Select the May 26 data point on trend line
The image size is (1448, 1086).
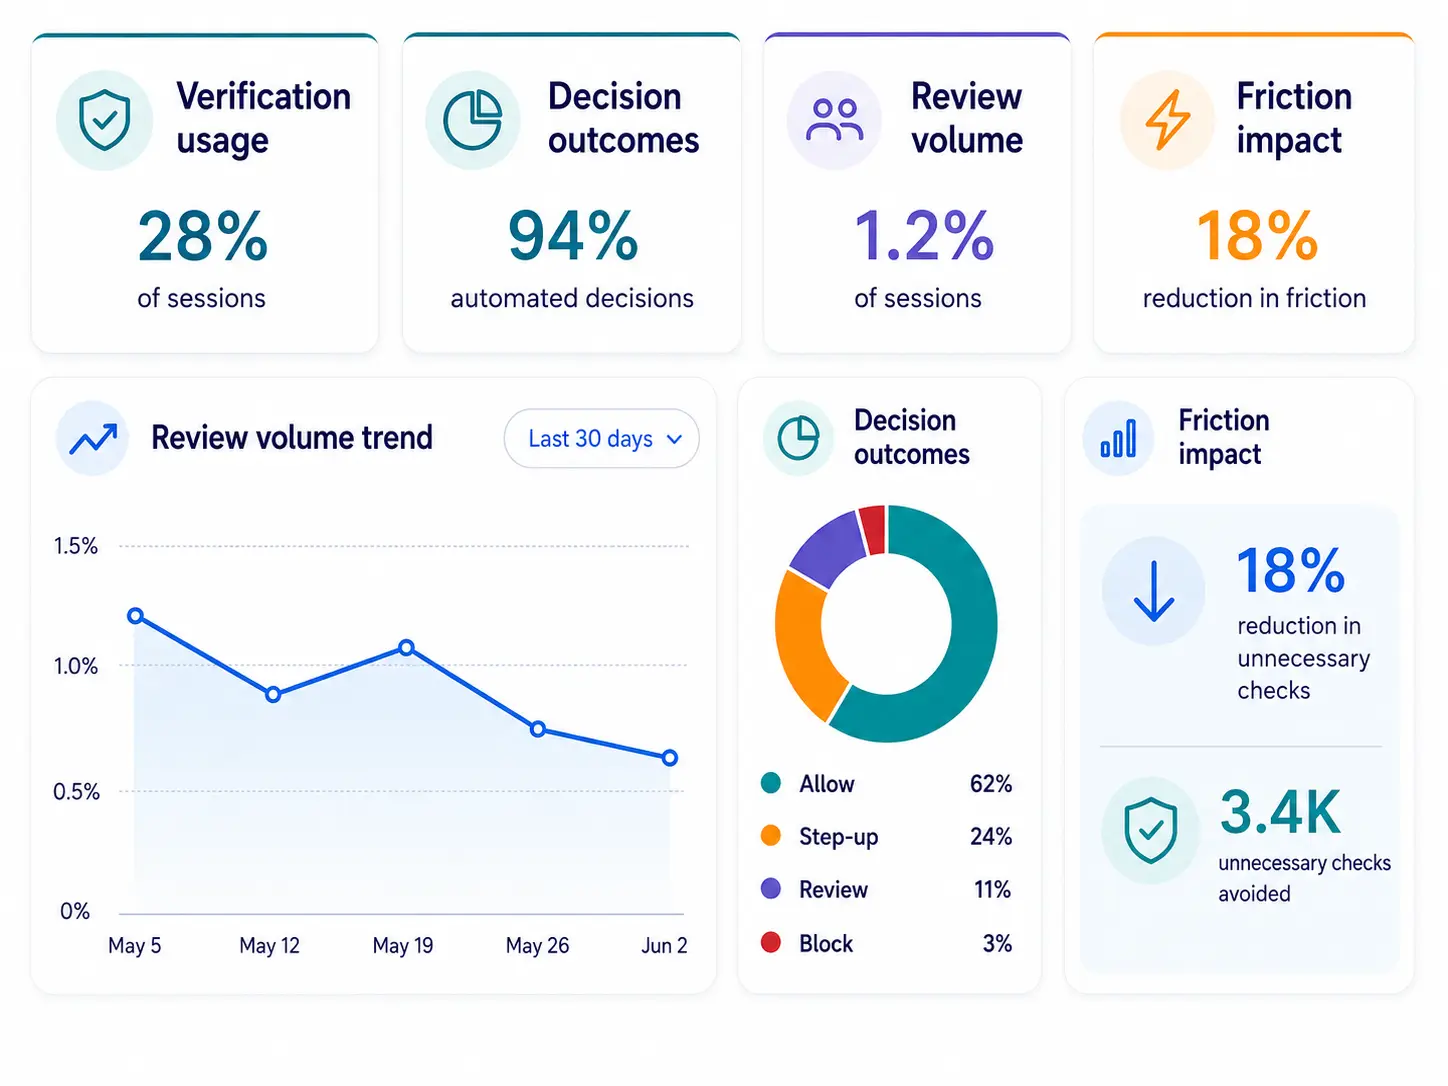tap(538, 729)
